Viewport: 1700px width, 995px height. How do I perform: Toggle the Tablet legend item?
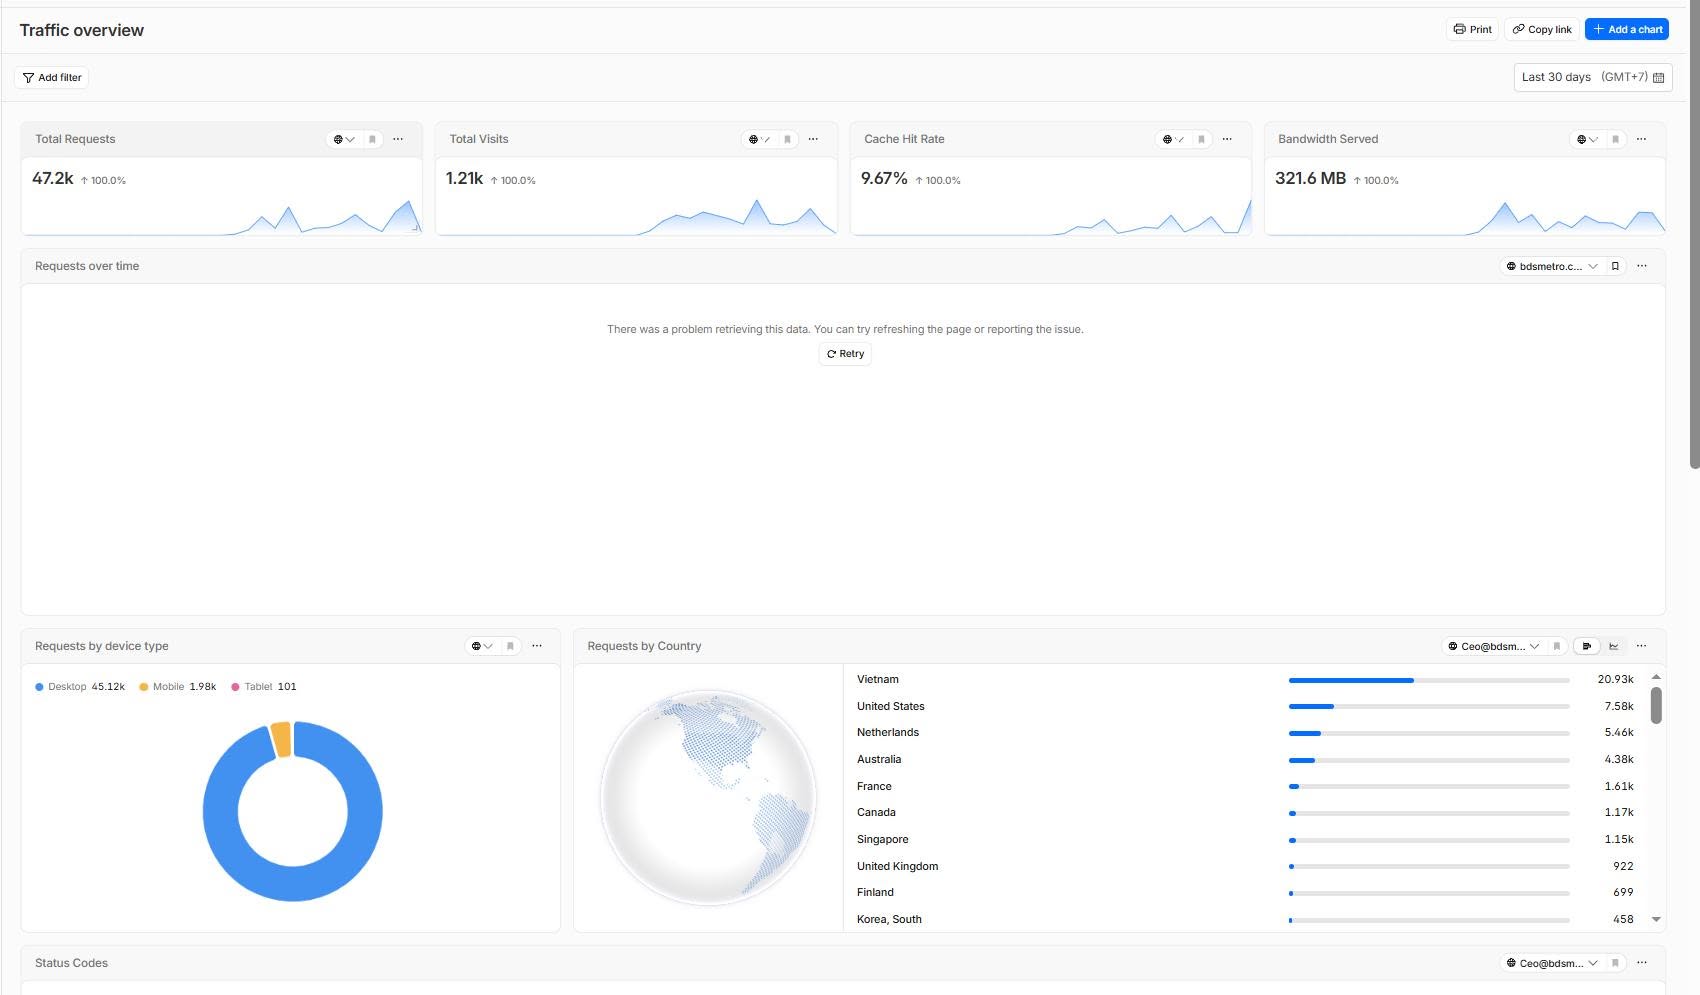264,687
